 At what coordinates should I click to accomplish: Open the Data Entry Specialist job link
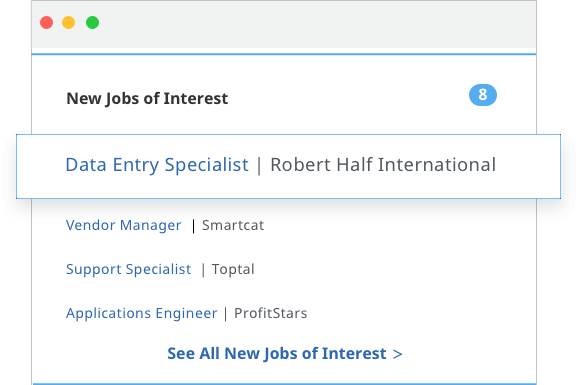coord(157,165)
